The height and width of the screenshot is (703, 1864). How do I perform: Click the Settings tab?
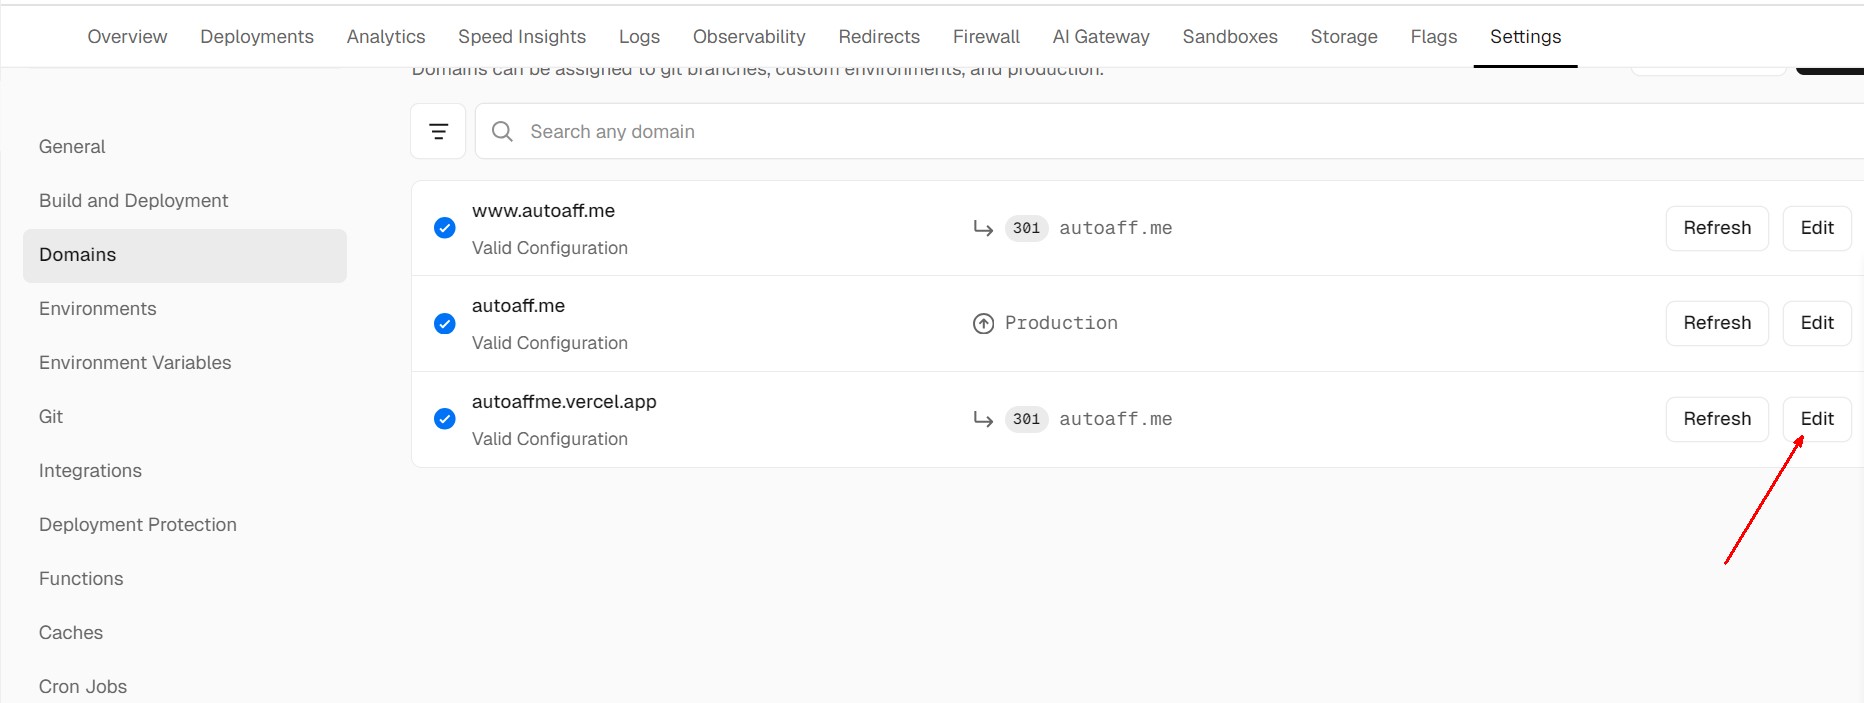[x=1525, y=37]
